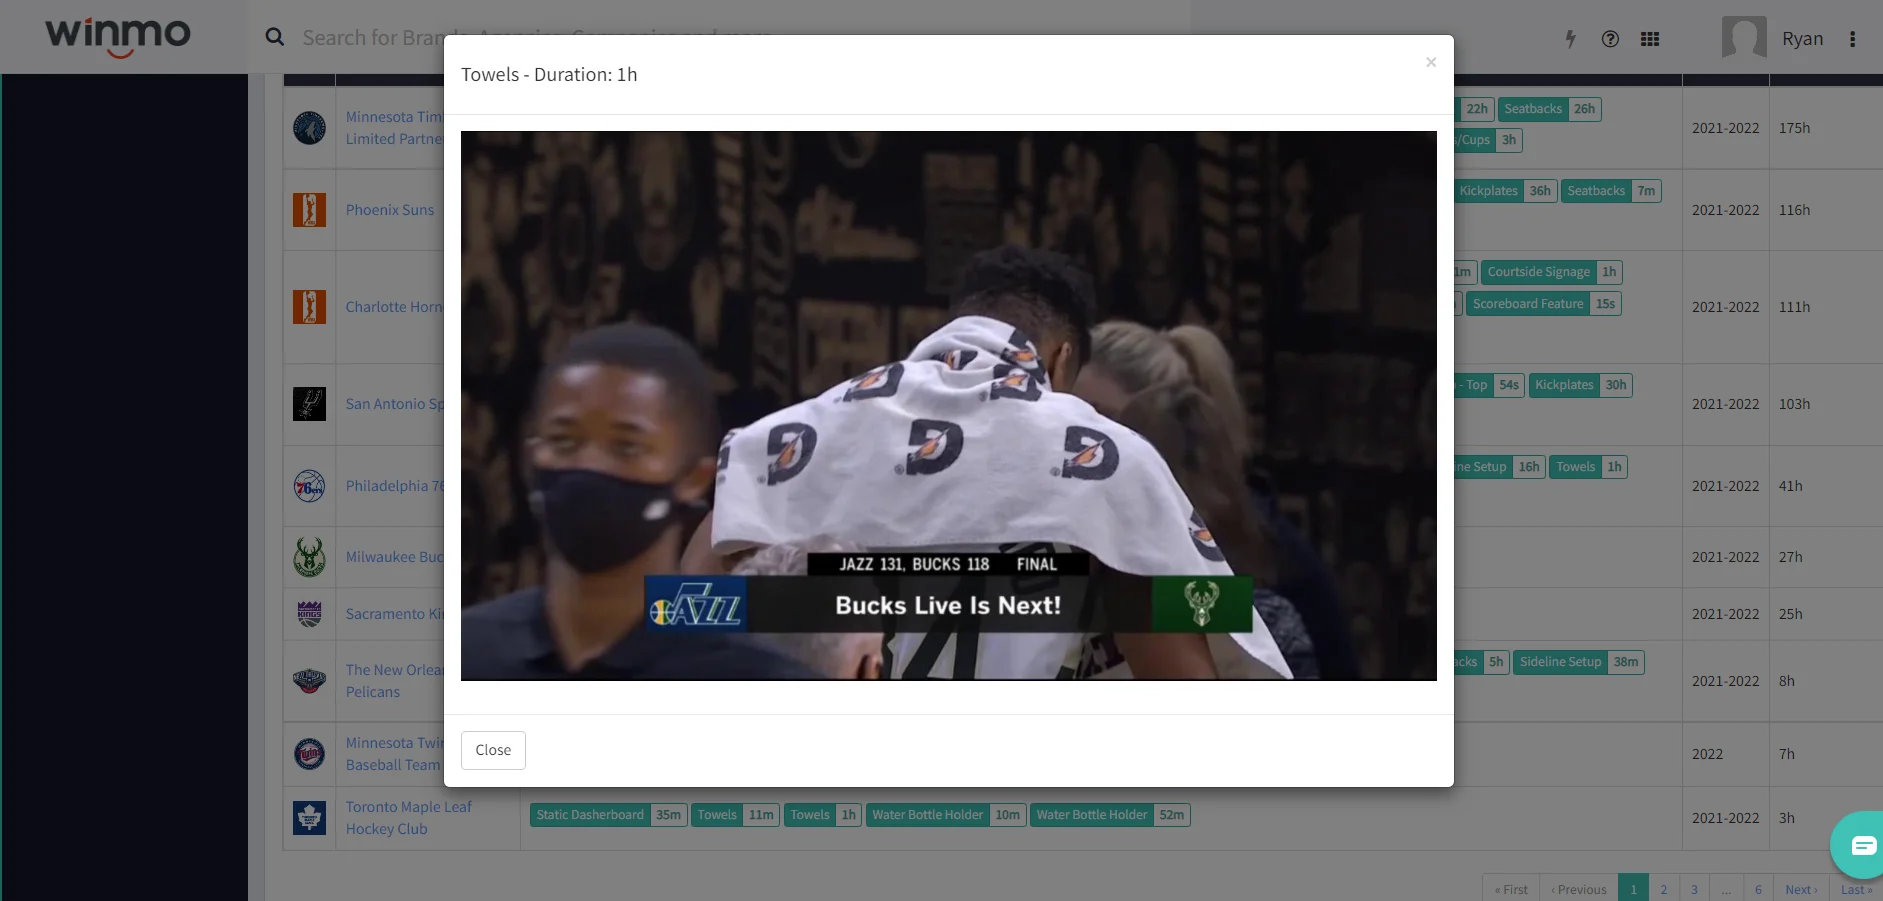This screenshot has height=901, width=1883.
Task: Click the Phoenix Suns team logo
Action: coord(309,210)
